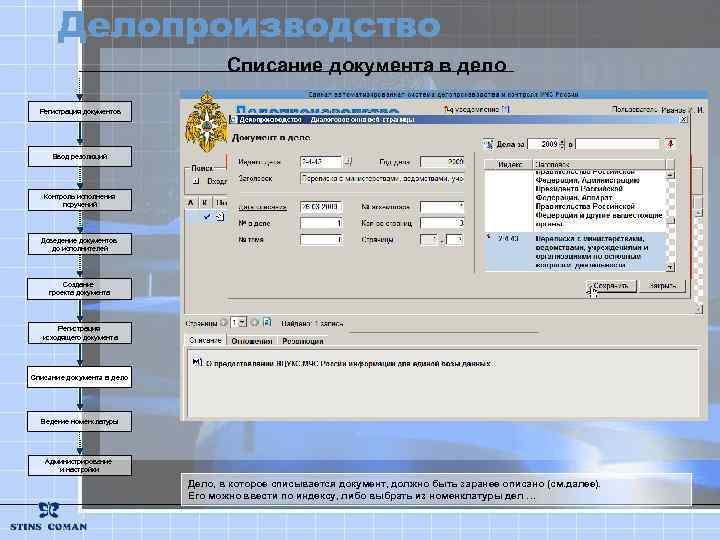Click the Закрыть button
The width and height of the screenshot is (720, 540).
[x=663, y=285]
